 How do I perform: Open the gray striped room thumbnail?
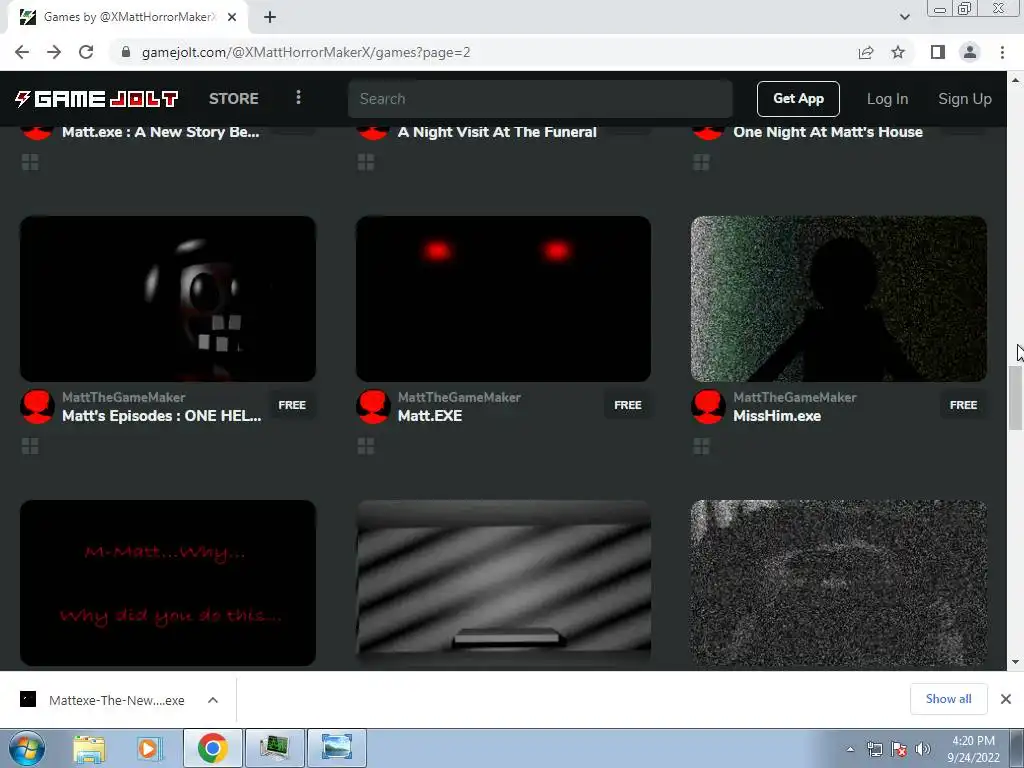[x=503, y=583]
